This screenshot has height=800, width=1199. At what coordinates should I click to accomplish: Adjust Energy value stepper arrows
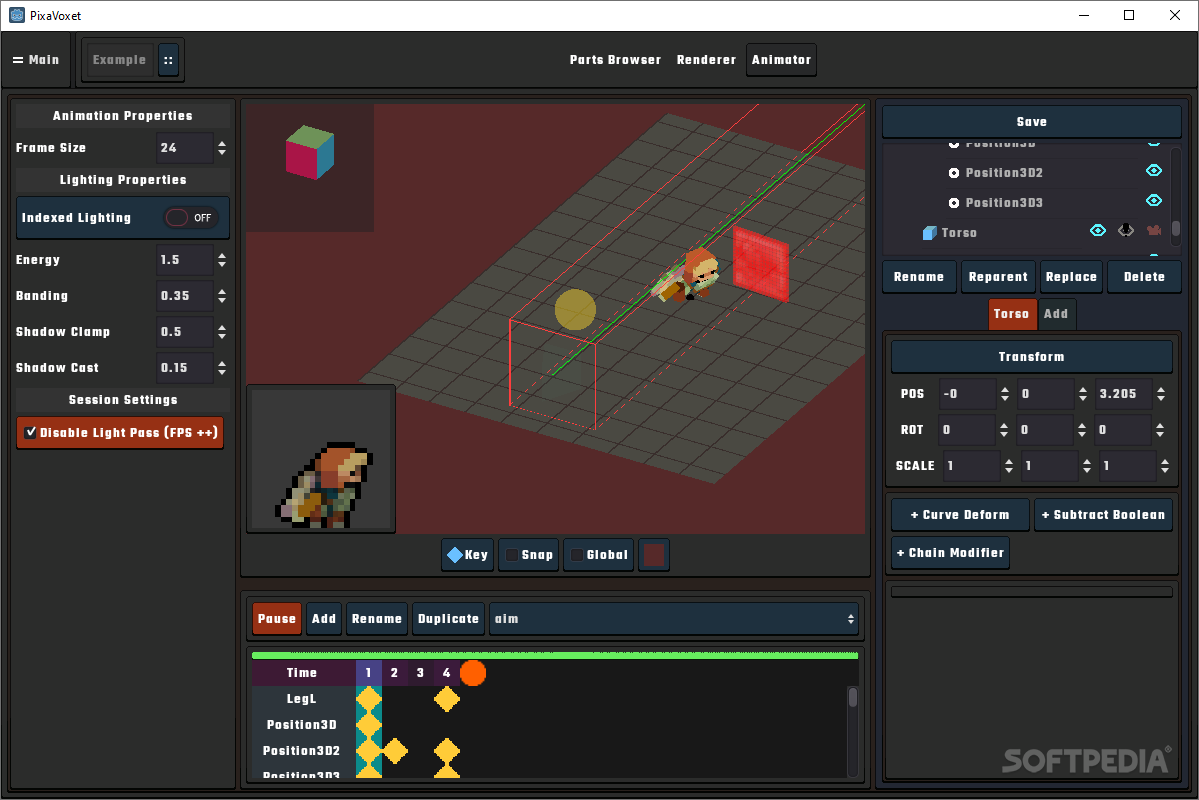click(222, 260)
